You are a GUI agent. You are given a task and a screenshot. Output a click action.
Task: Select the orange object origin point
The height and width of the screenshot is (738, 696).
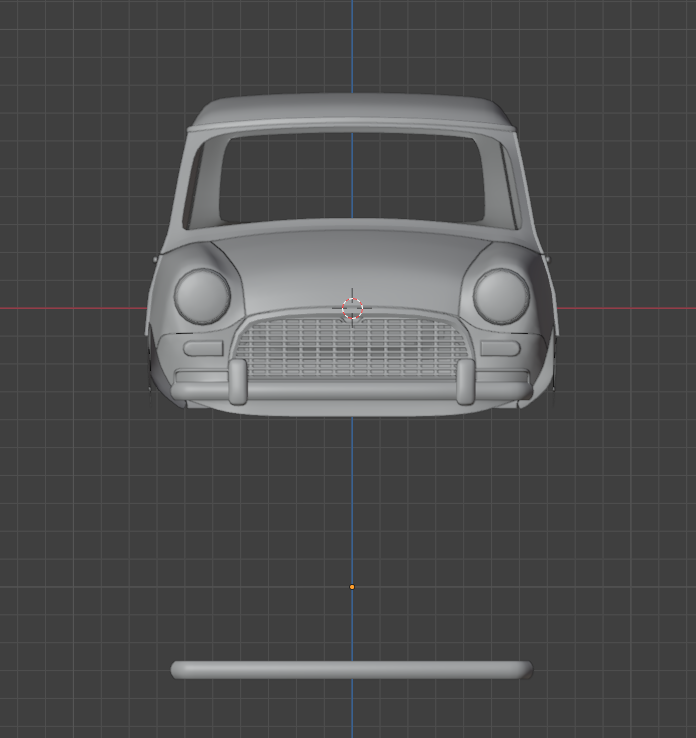(352, 587)
